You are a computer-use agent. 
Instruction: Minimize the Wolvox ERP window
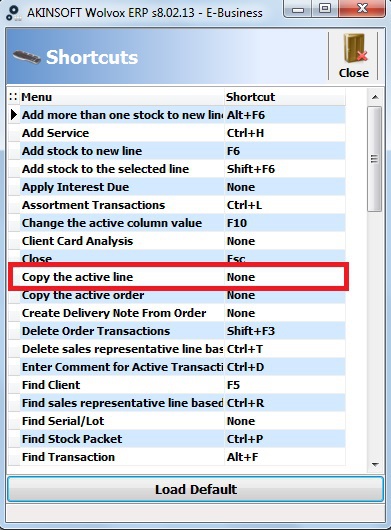(298, 9)
